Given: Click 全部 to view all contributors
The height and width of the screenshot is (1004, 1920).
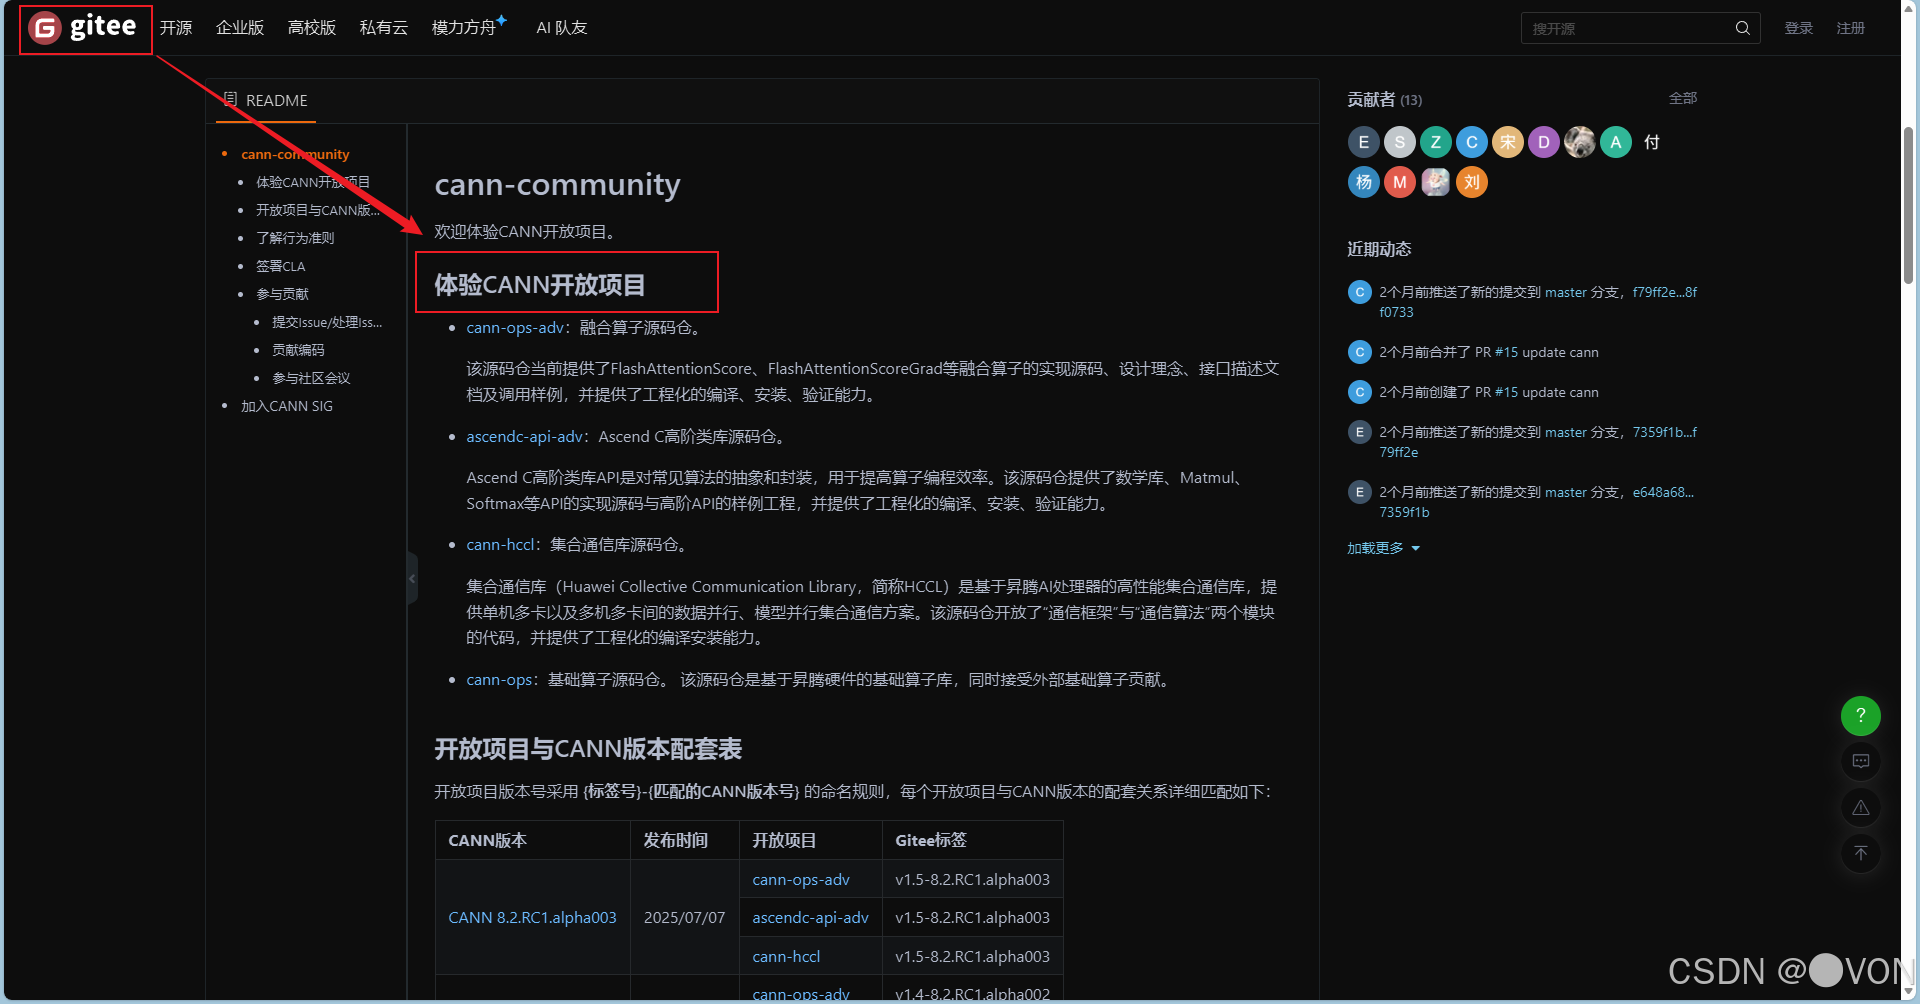Looking at the screenshot, I should (x=1682, y=98).
